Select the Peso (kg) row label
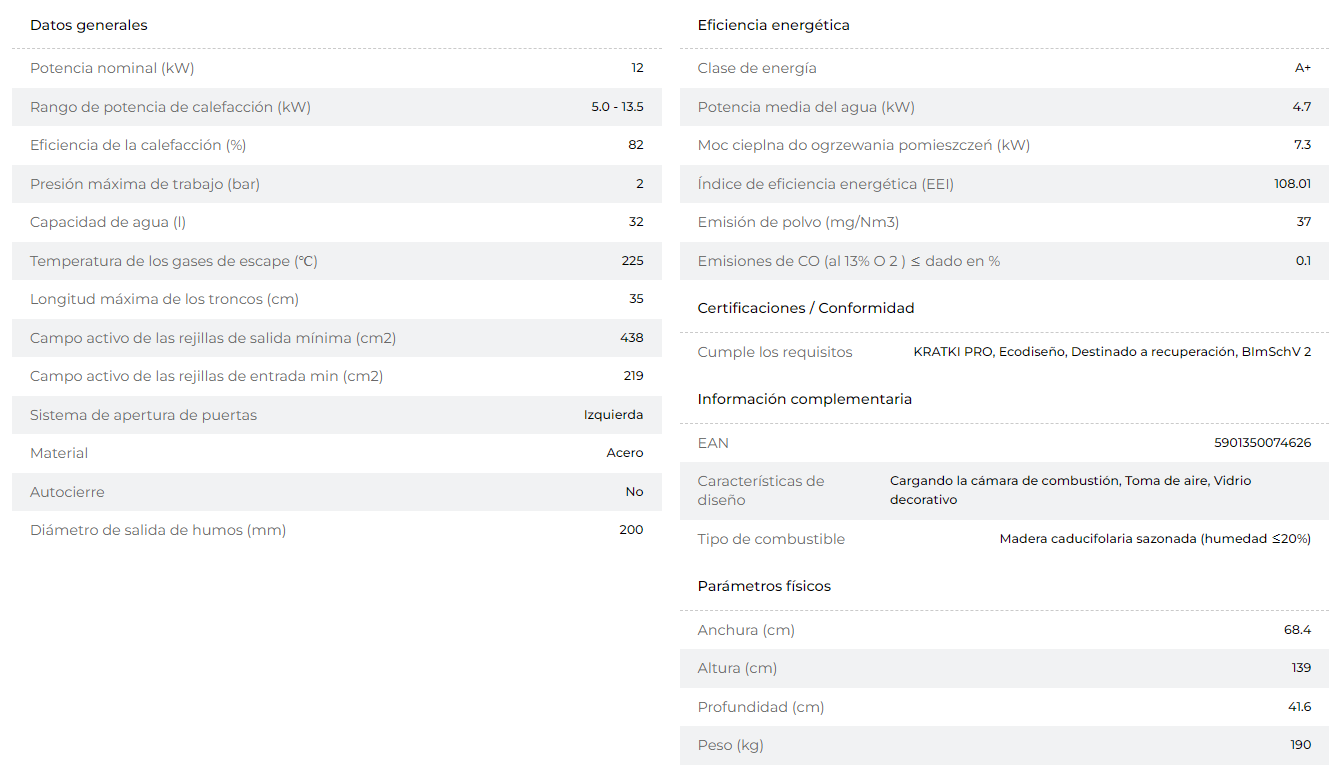Viewport: 1341px width, 771px height. coord(730,745)
